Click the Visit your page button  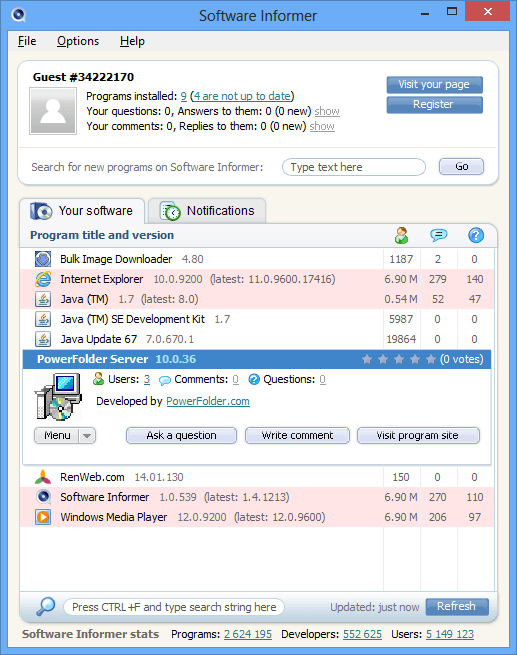[434, 85]
